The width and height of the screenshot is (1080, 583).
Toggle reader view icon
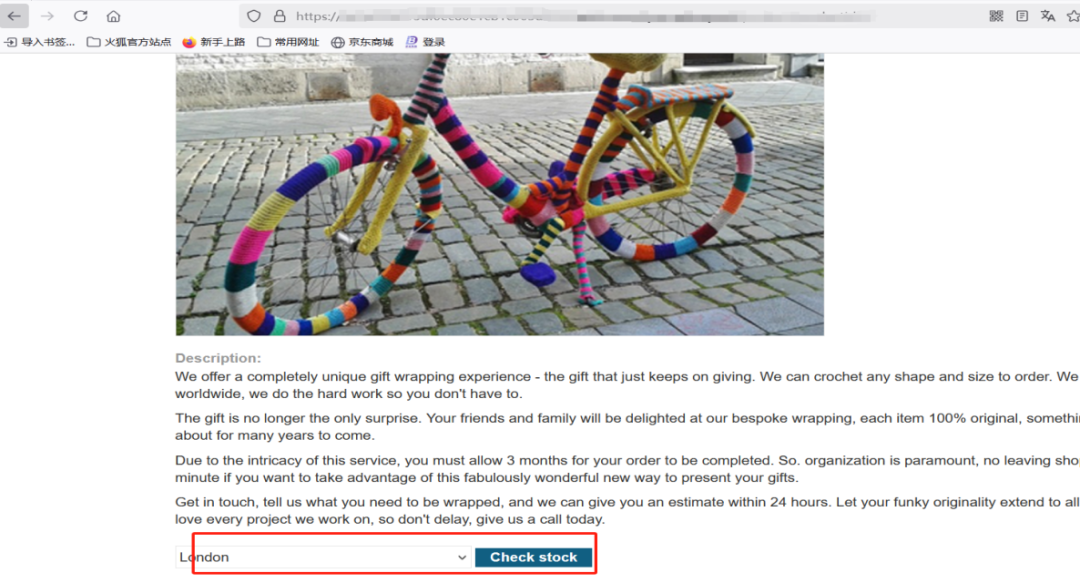[x=1022, y=16]
